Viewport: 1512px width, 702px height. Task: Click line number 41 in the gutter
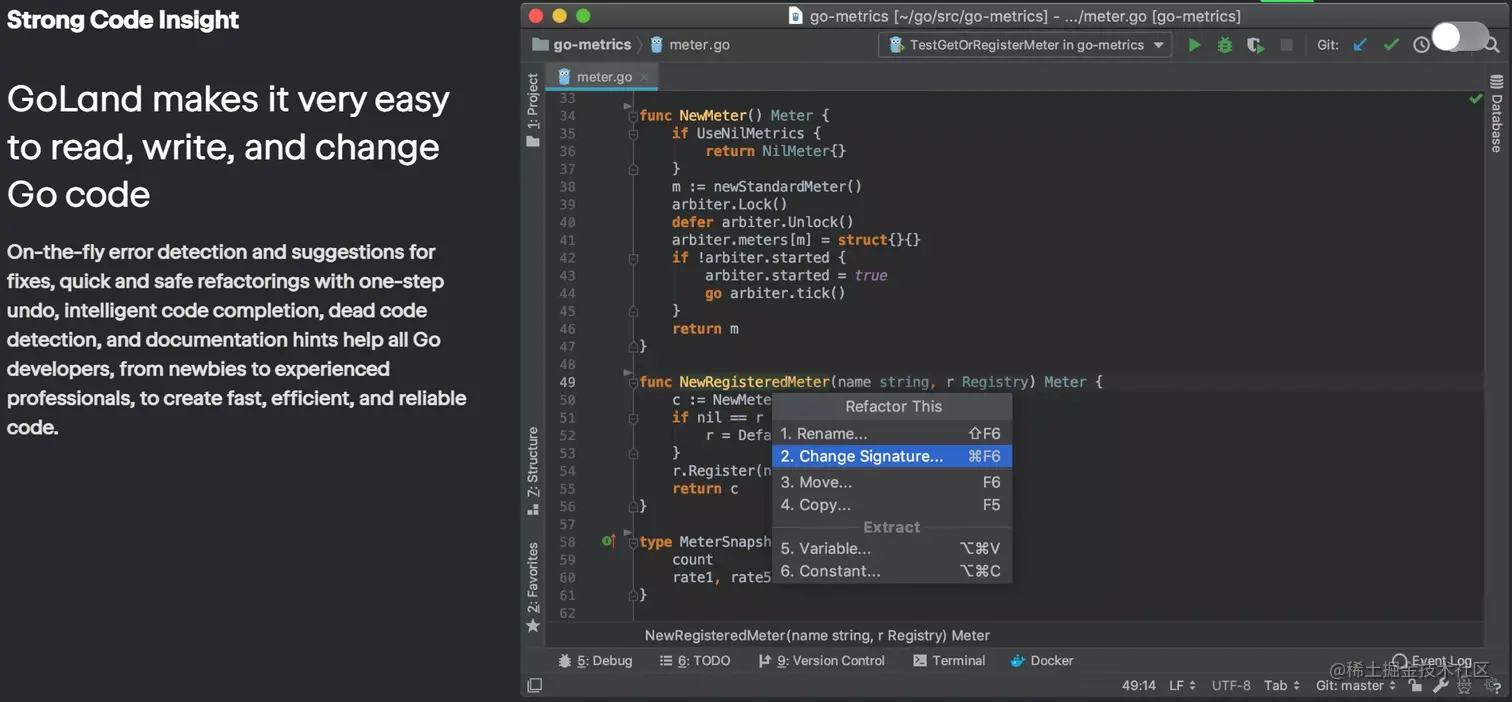tap(567, 240)
